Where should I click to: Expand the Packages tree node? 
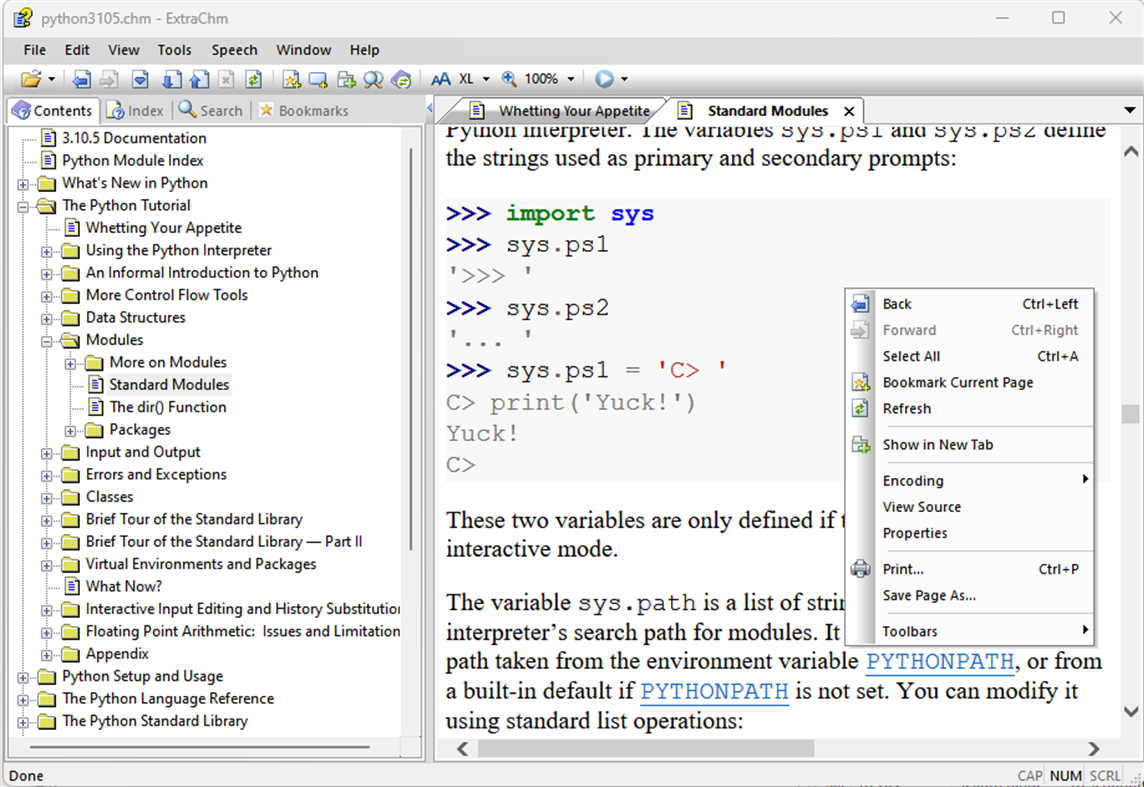pos(70,431)
